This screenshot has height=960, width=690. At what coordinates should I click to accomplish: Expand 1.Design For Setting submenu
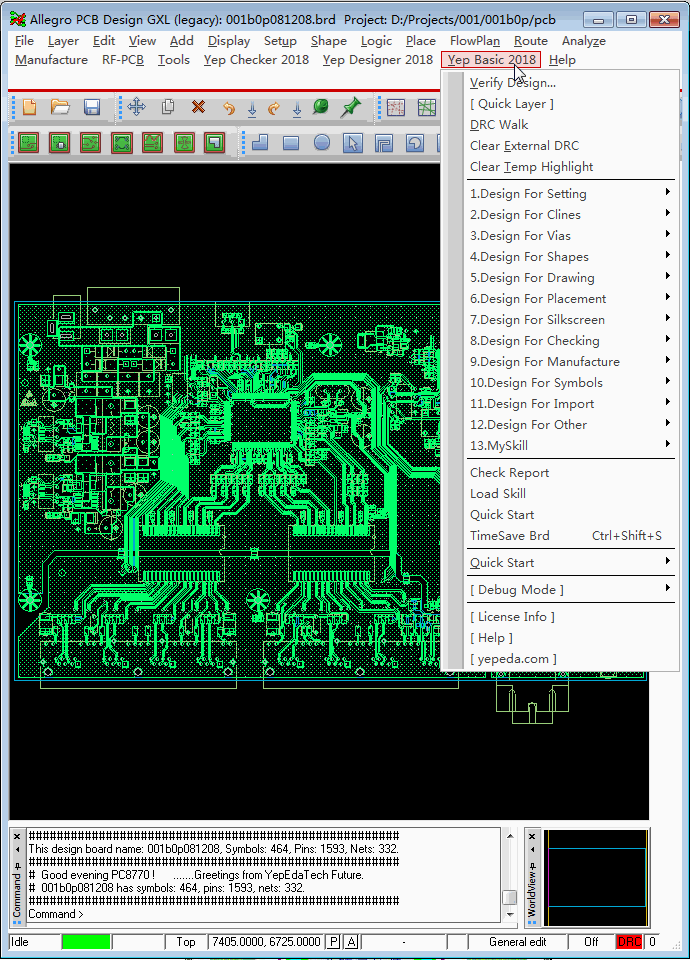[571, 193]
